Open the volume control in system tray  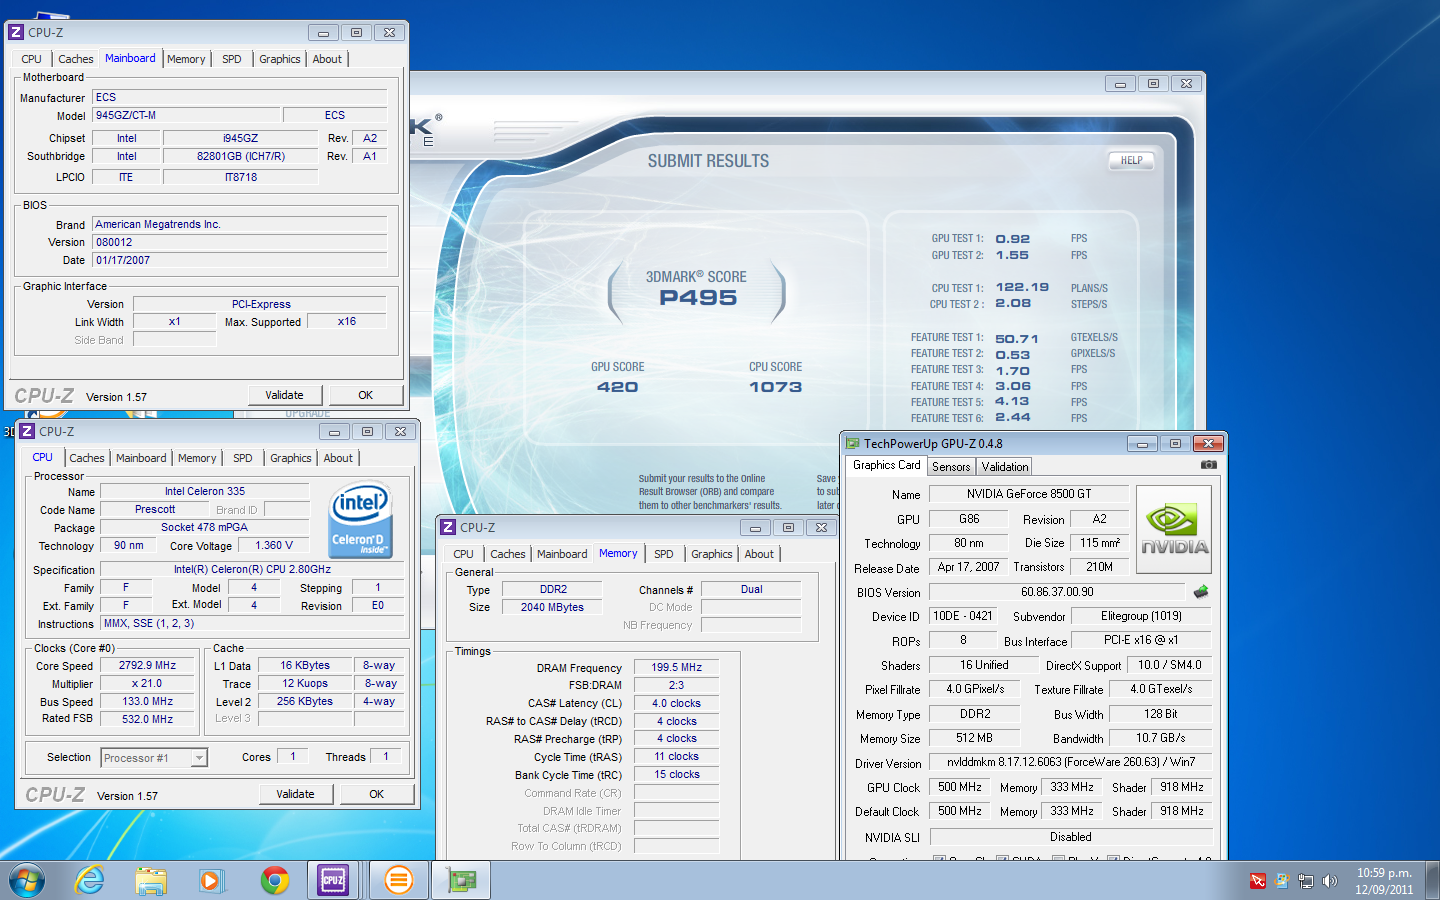[x=1329, y=881]
